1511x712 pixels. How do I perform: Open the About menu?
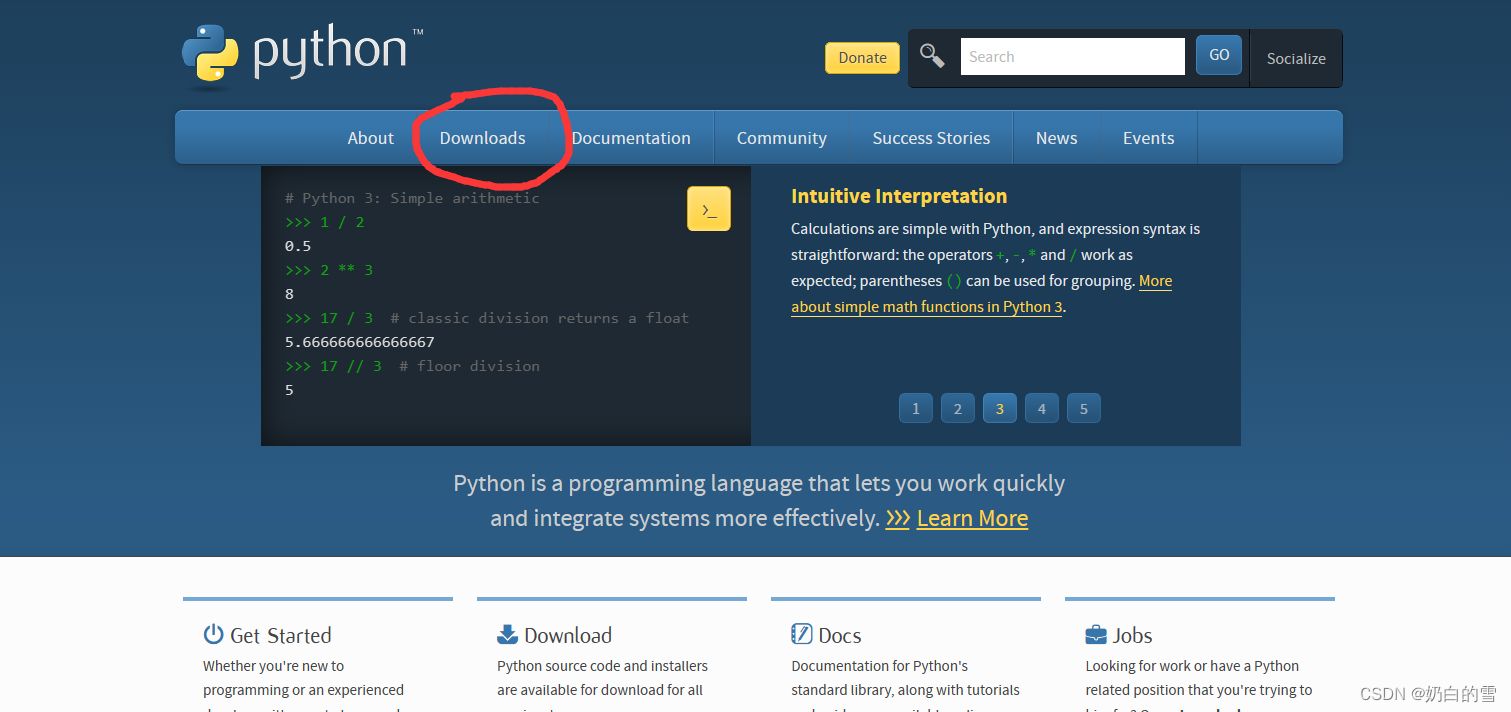click(x=371, y=138)
